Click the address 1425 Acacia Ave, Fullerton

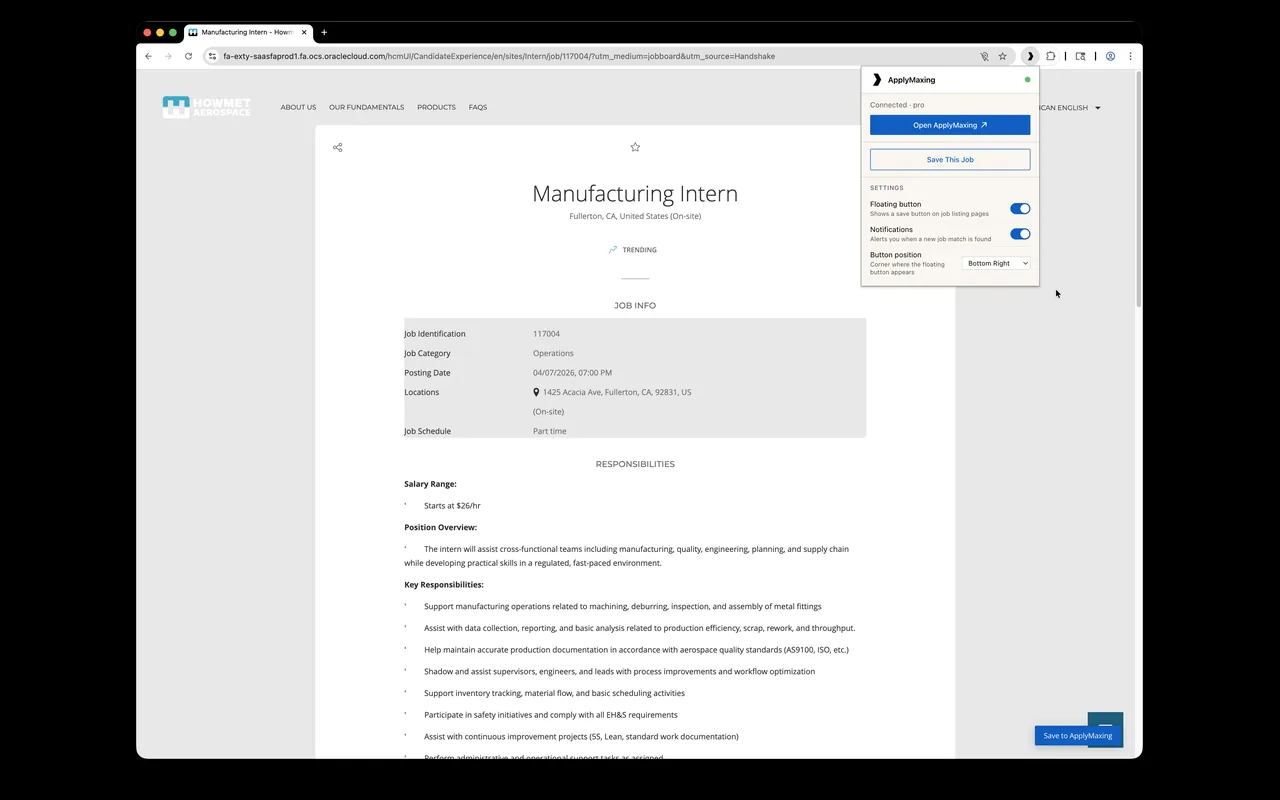(x=617, y=392)
